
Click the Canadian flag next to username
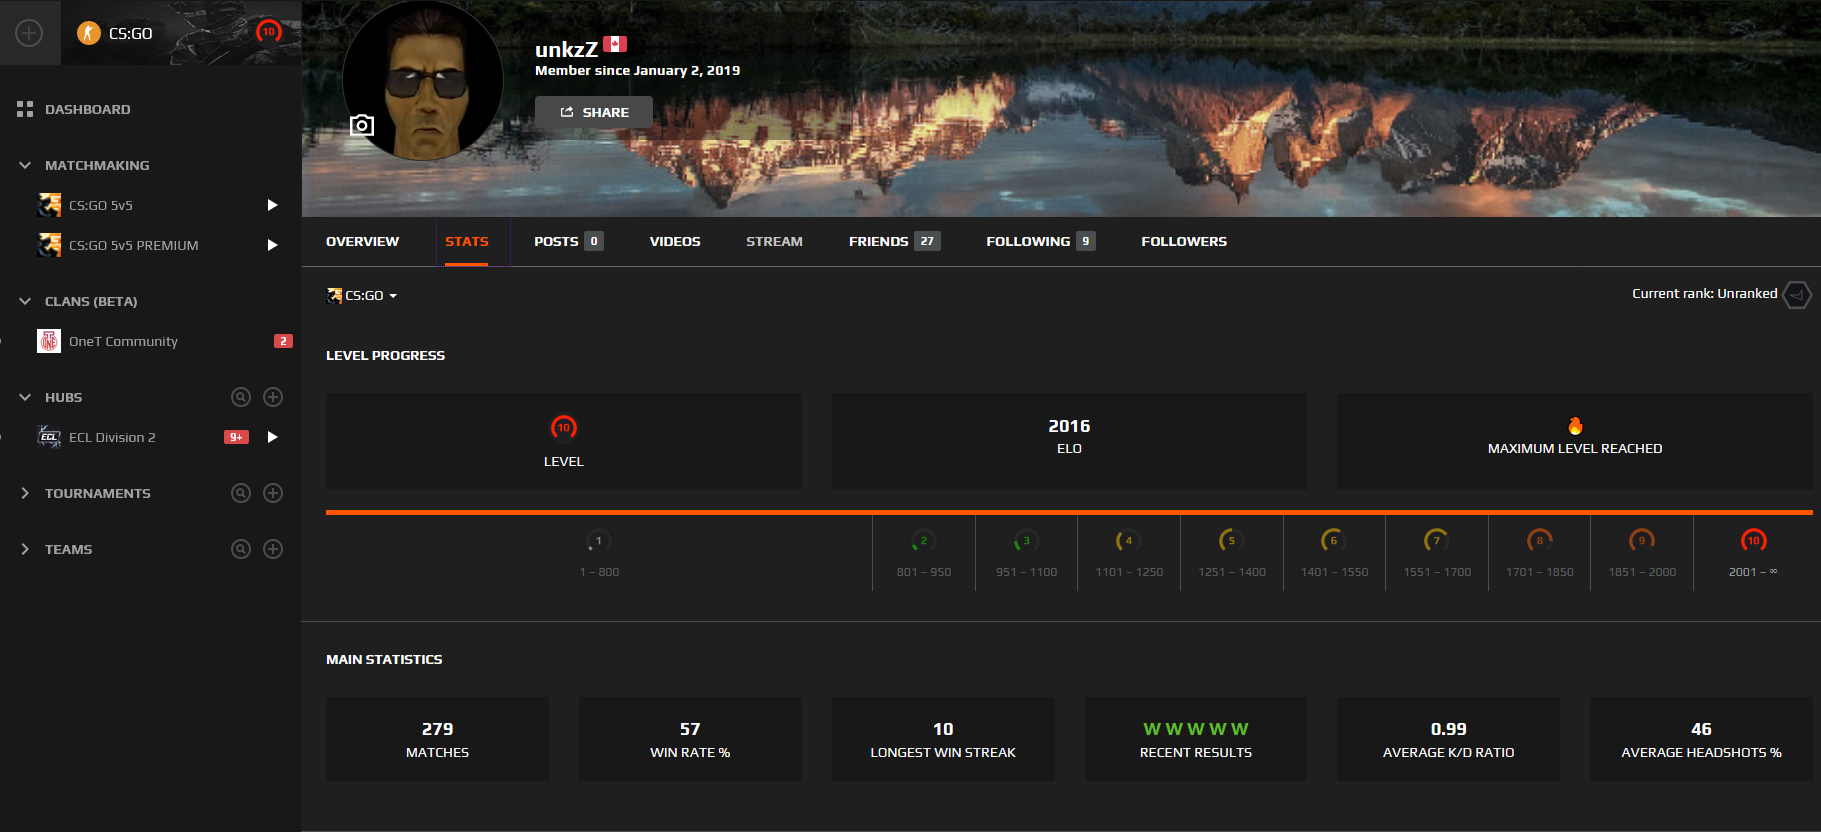pyautogui.click(x=615, y=44)
